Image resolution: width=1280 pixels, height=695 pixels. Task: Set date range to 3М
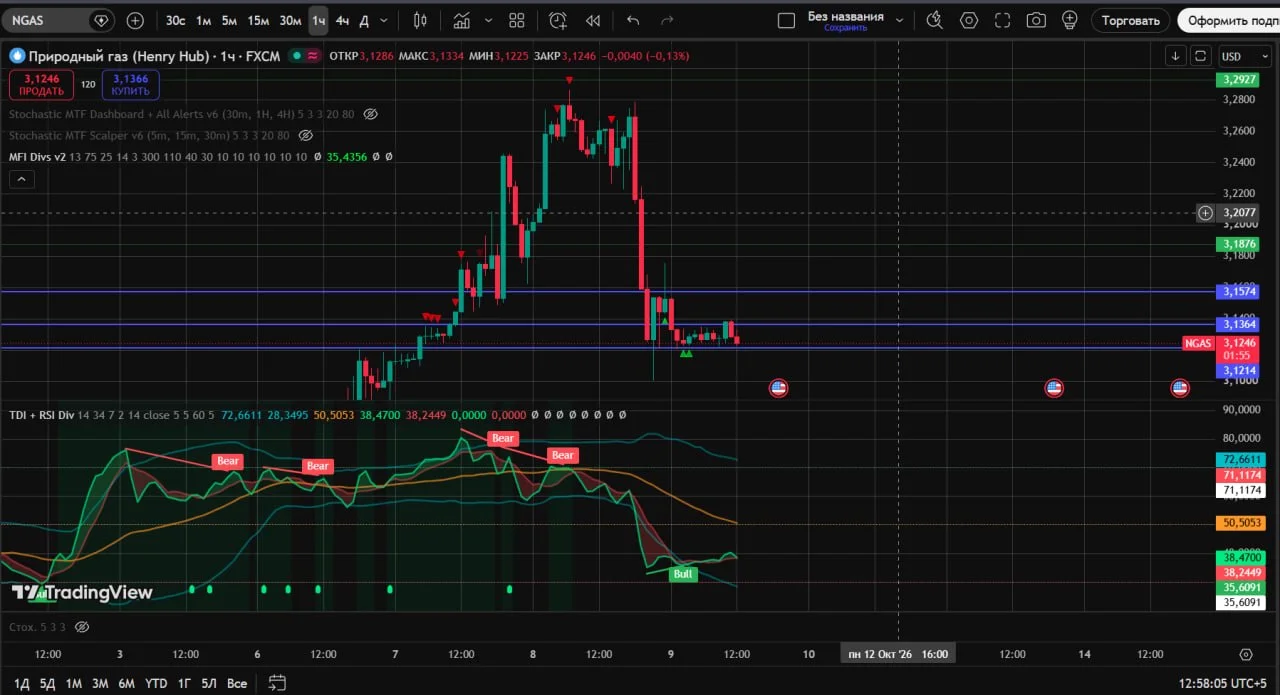tap(100, 683)
